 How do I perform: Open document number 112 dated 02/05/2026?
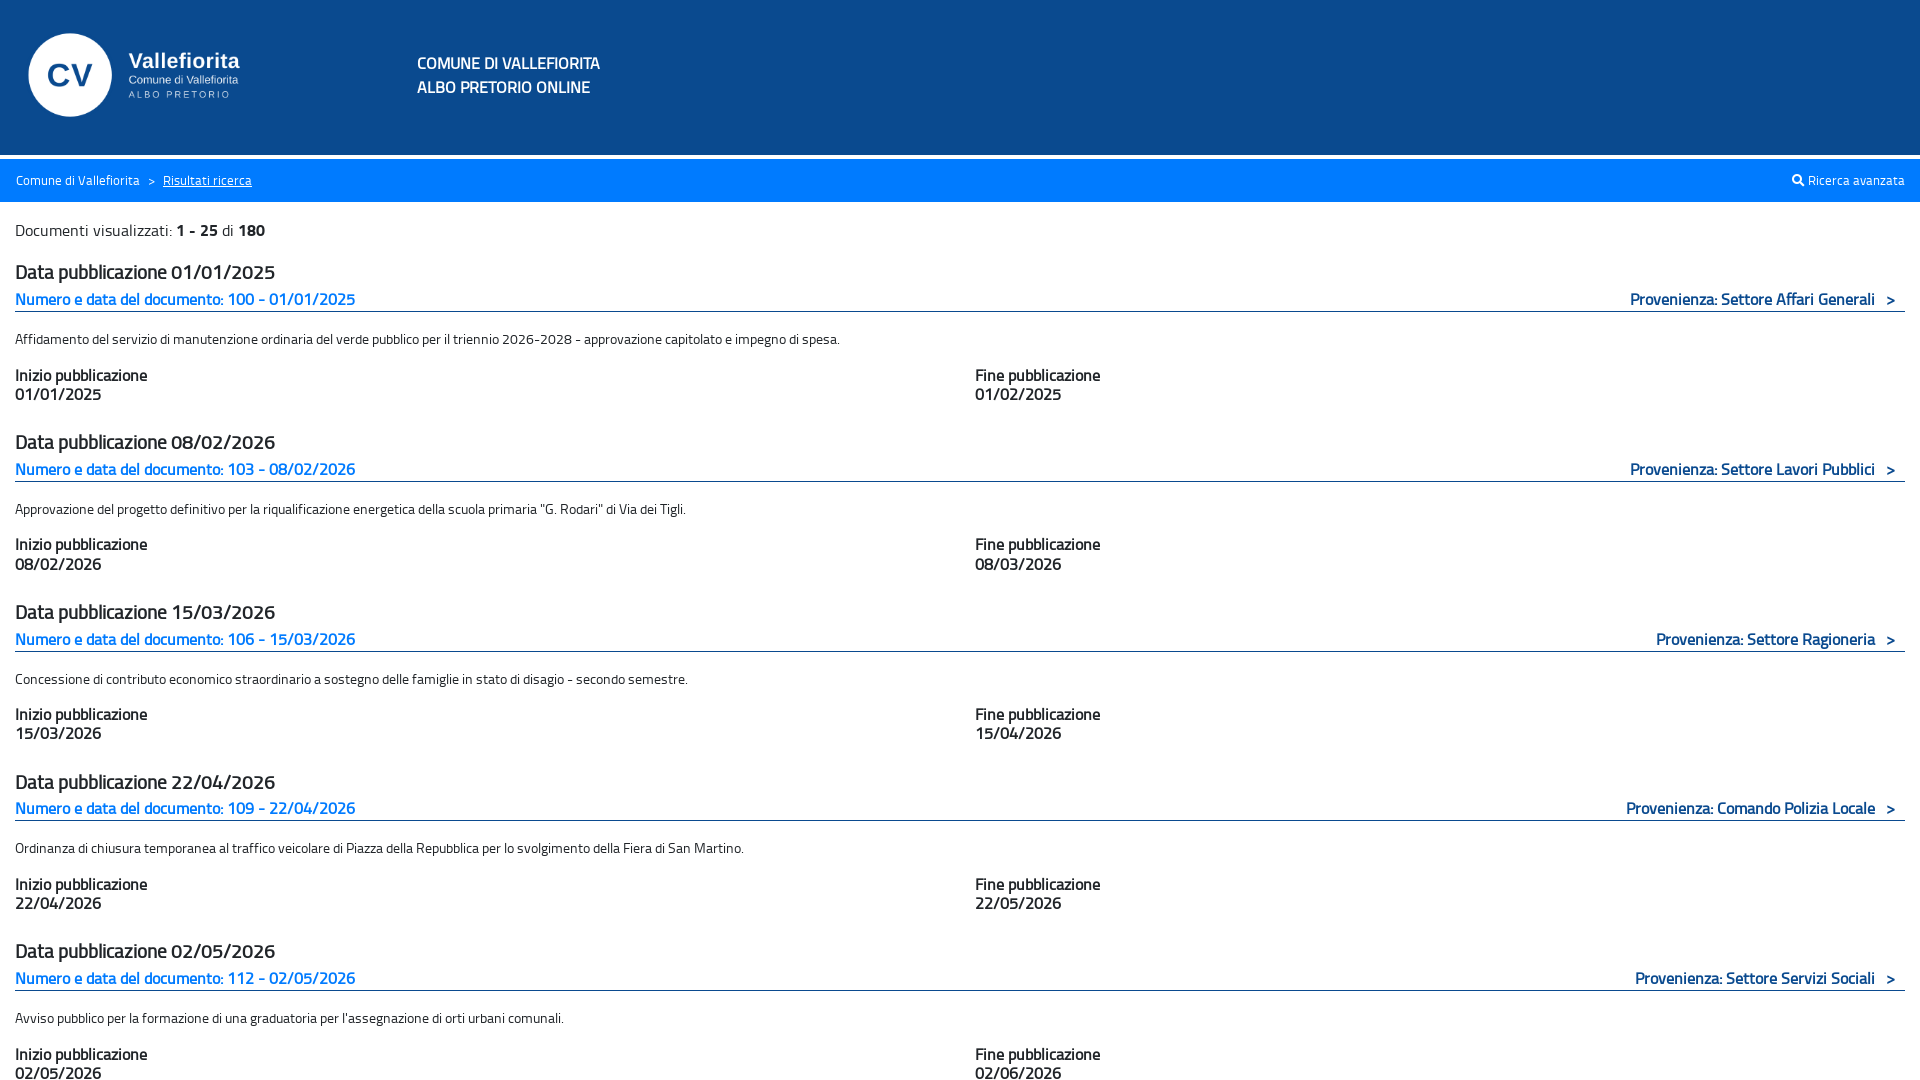click(x=185, y=978)
